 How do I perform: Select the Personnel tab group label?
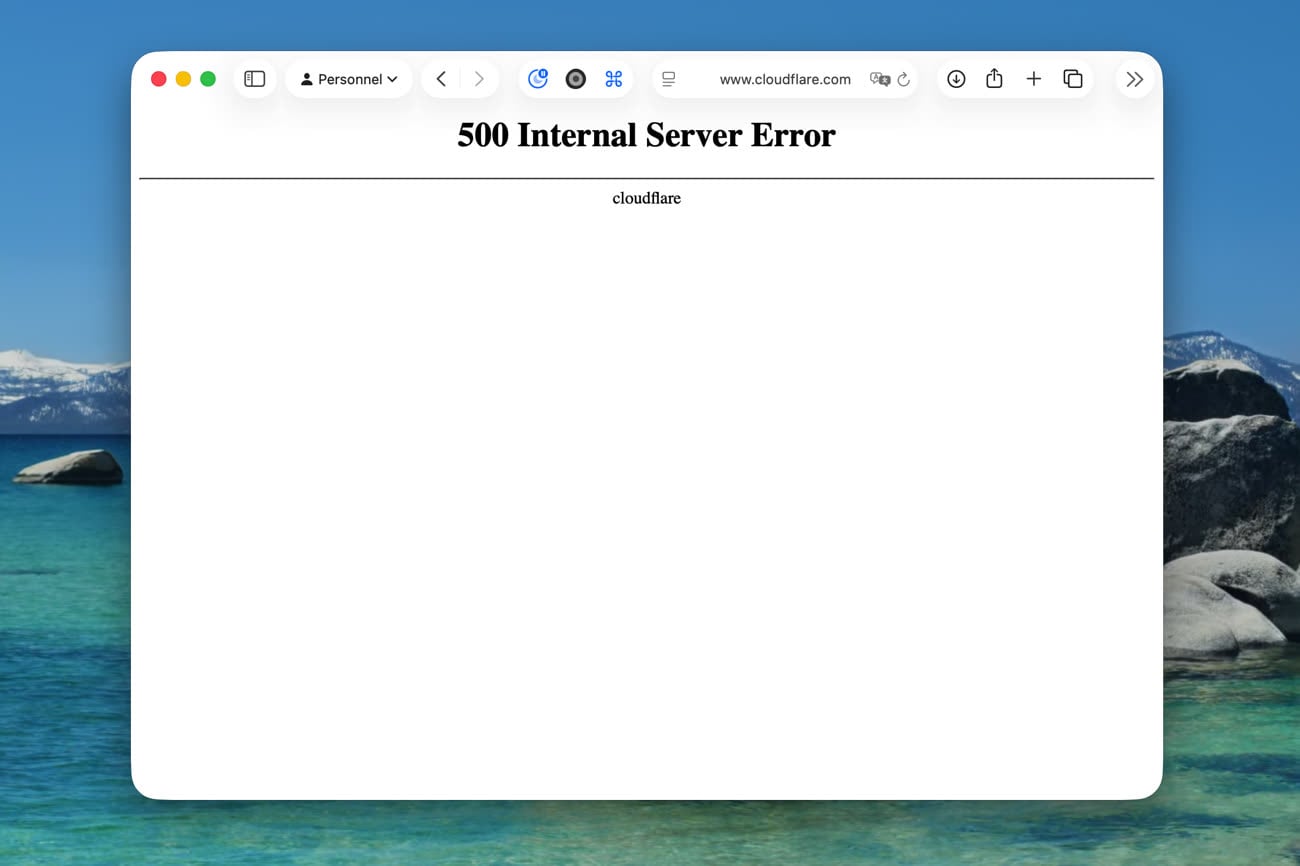click(x=351, y=78)
